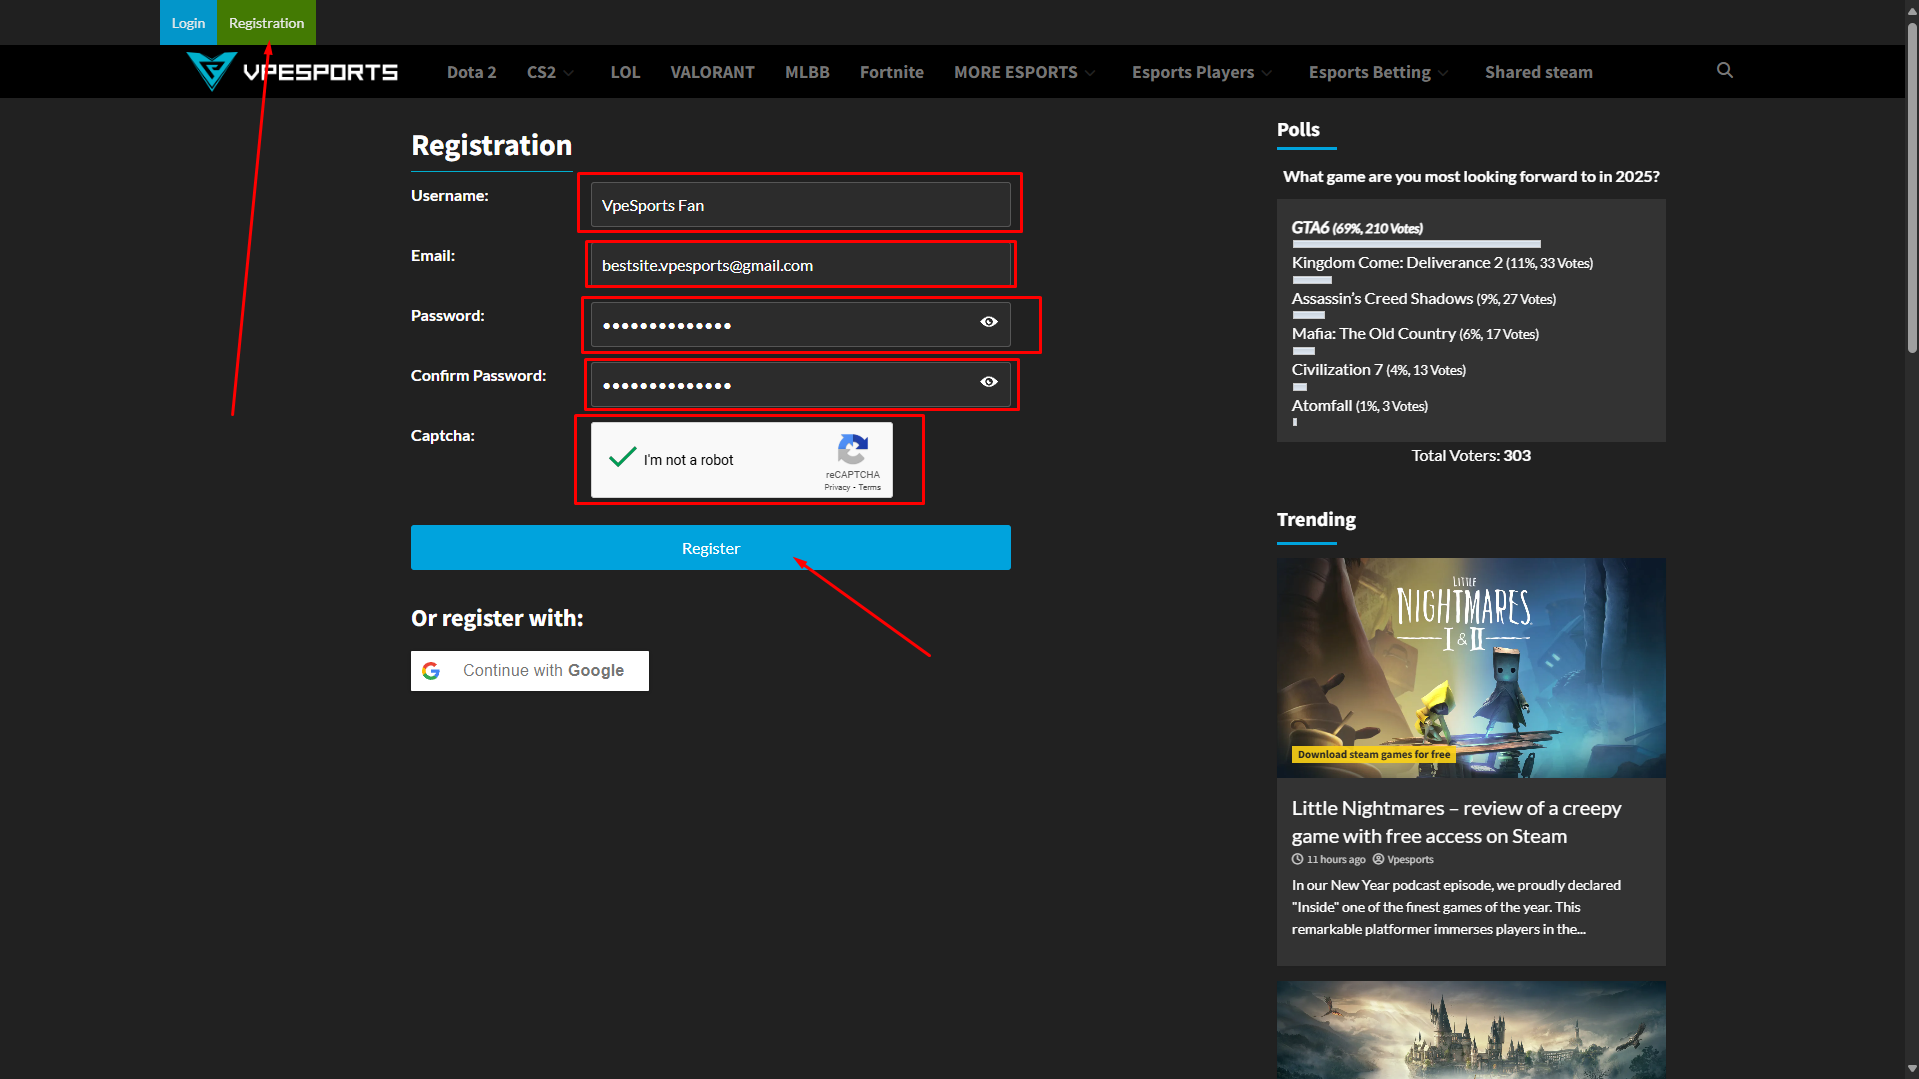Click the Google logo icon
Screen dimensions: 1919x1079
coord(431,671)
